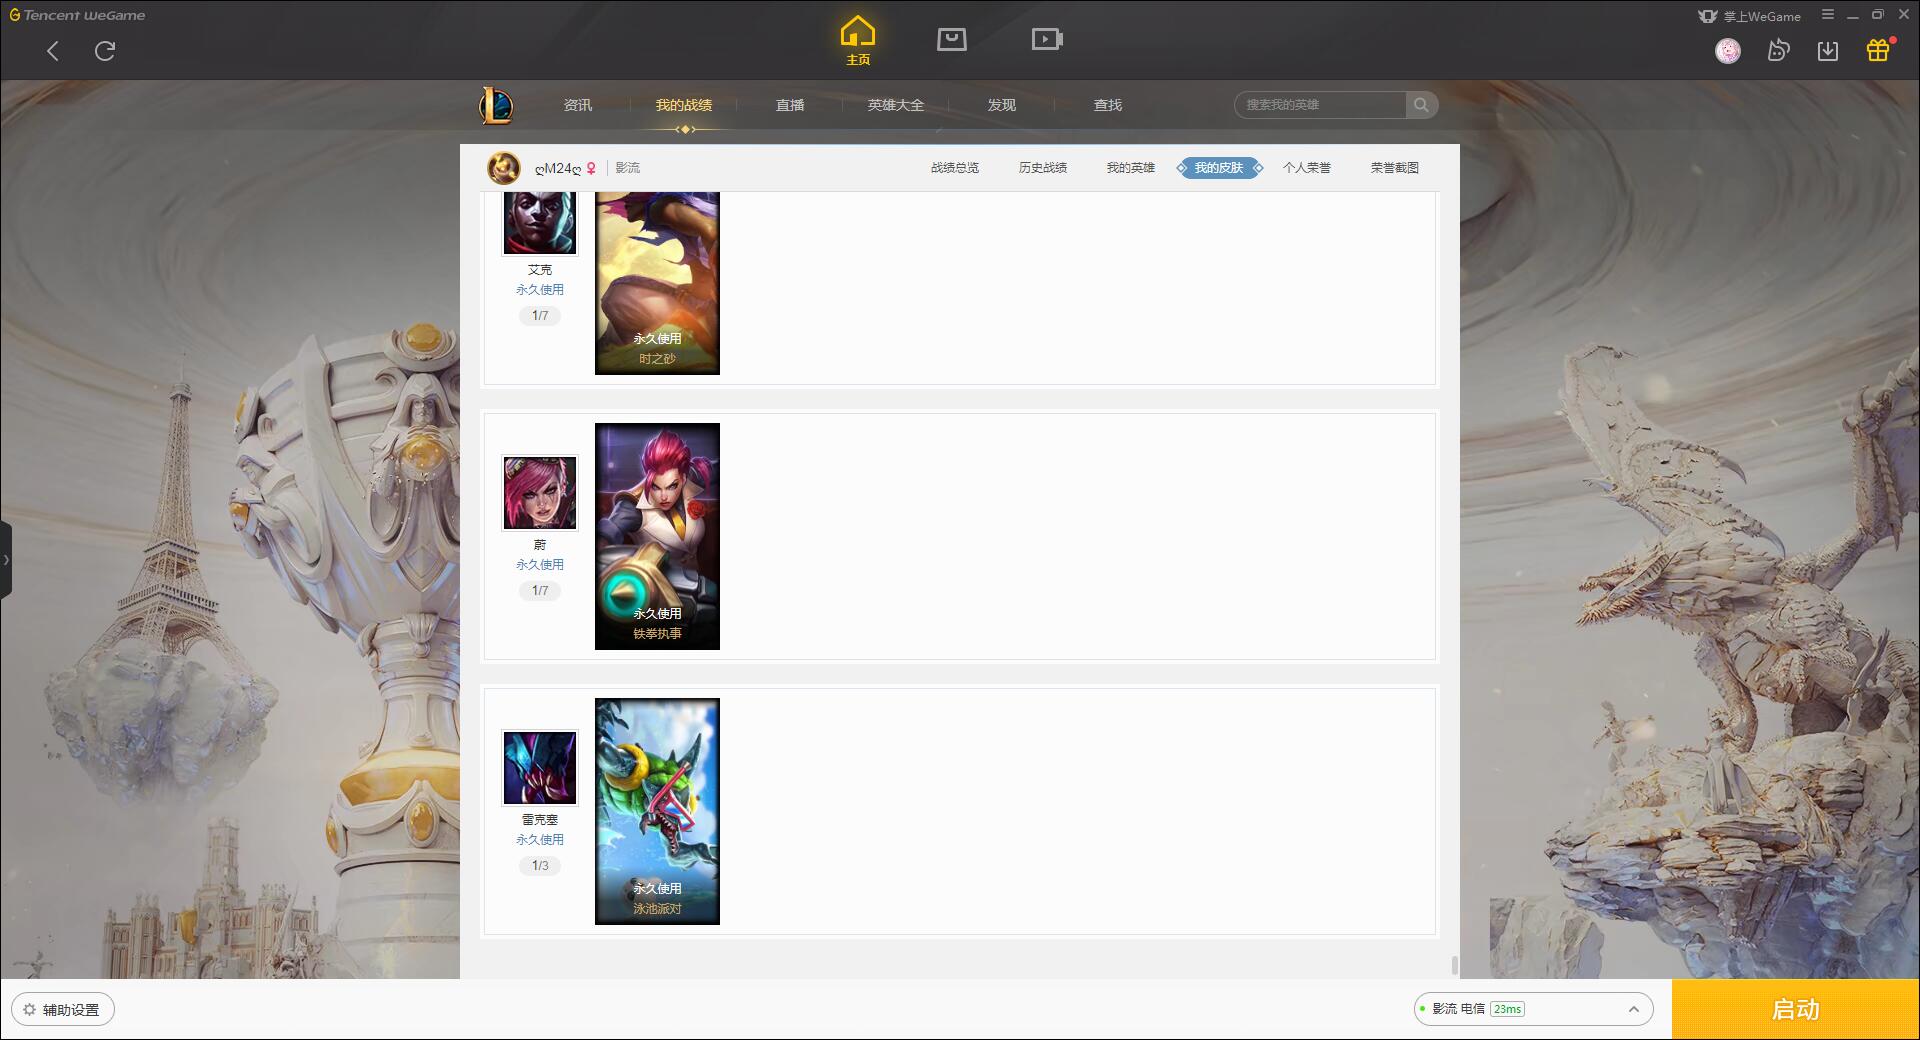This screenshot has width=1920, height=1040.
Task: Open the download manager icon
Action: [1828, 50]
